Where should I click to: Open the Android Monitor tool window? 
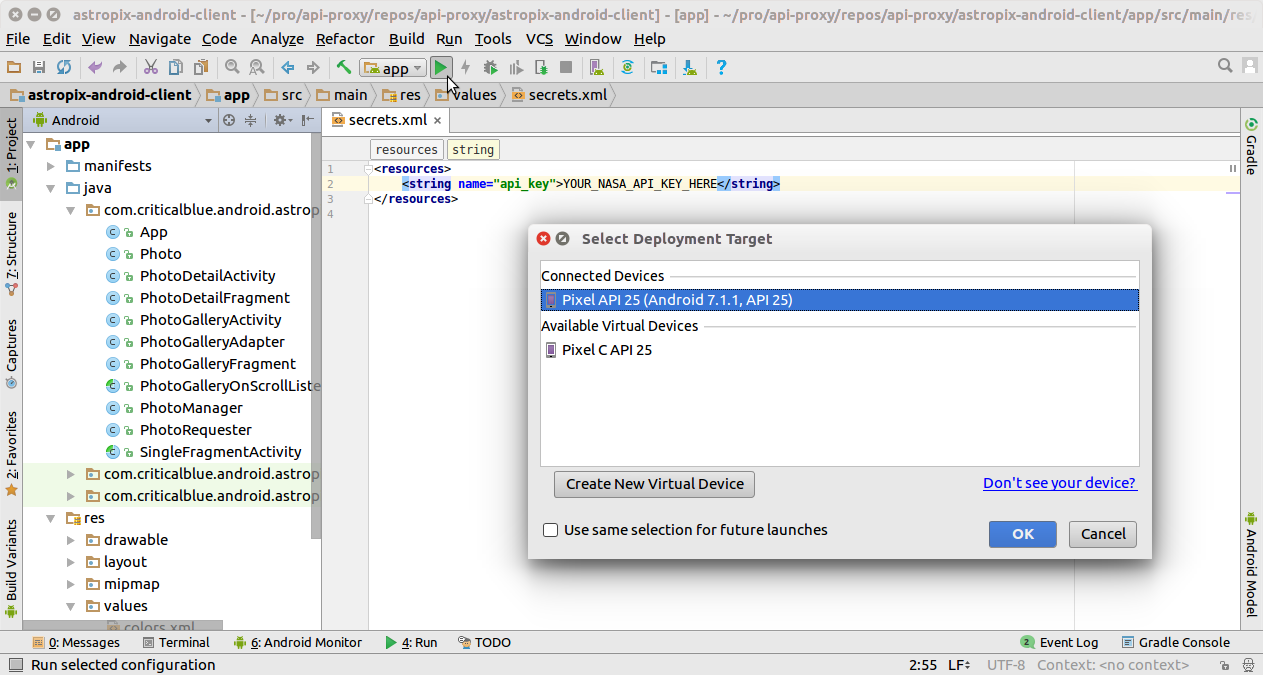click(x=297, y=643)
